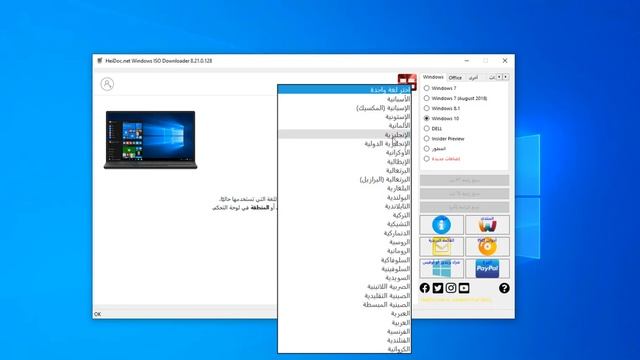Choose الإيطالية from the language list

click(x=344, y=161)
